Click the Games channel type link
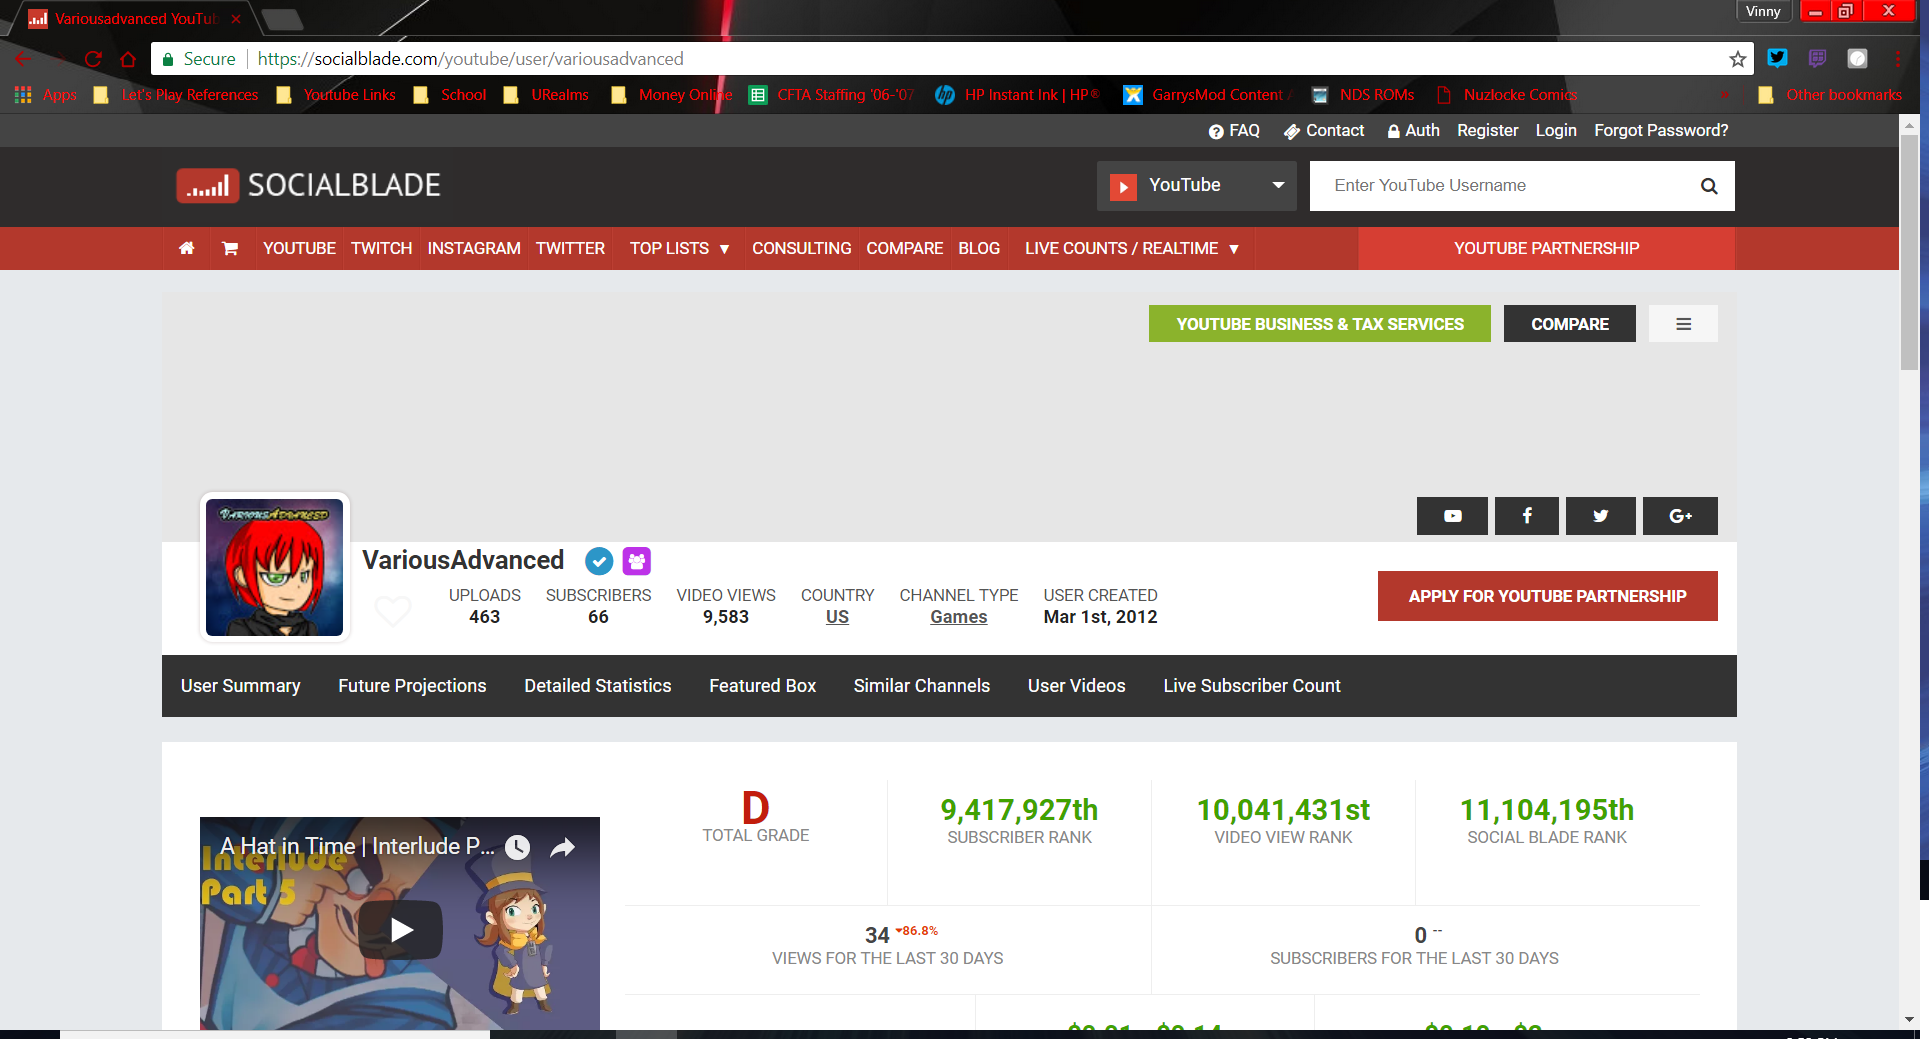The image size is (1929, 1039). pyautogui.click(x=958, y=617)
